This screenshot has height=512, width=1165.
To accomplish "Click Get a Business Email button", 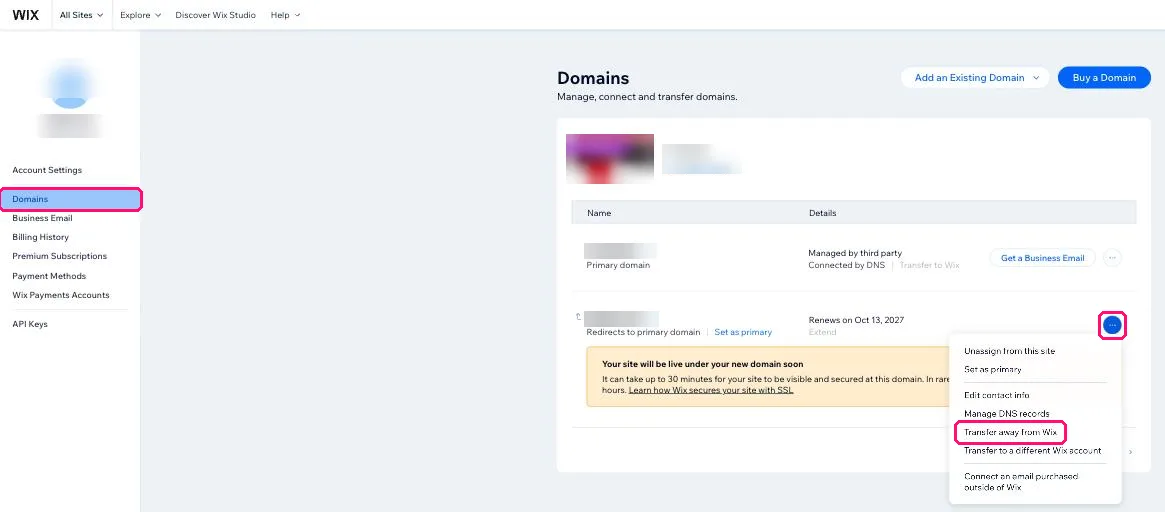I will click(1042, 258).
